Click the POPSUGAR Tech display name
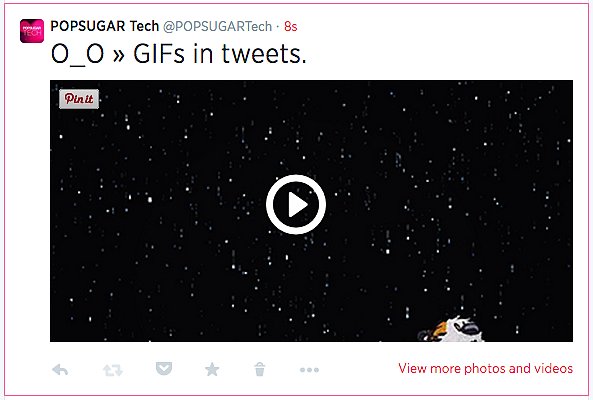 coord(105,26)
